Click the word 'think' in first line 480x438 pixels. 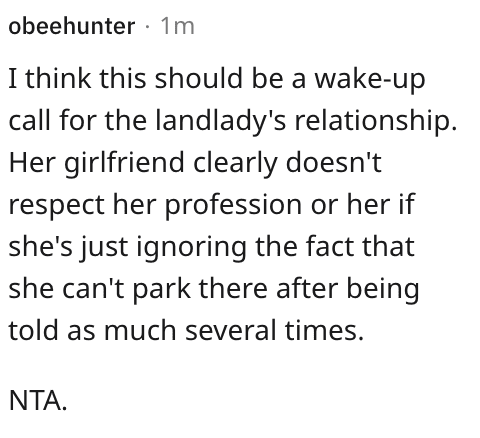[58, 78]
